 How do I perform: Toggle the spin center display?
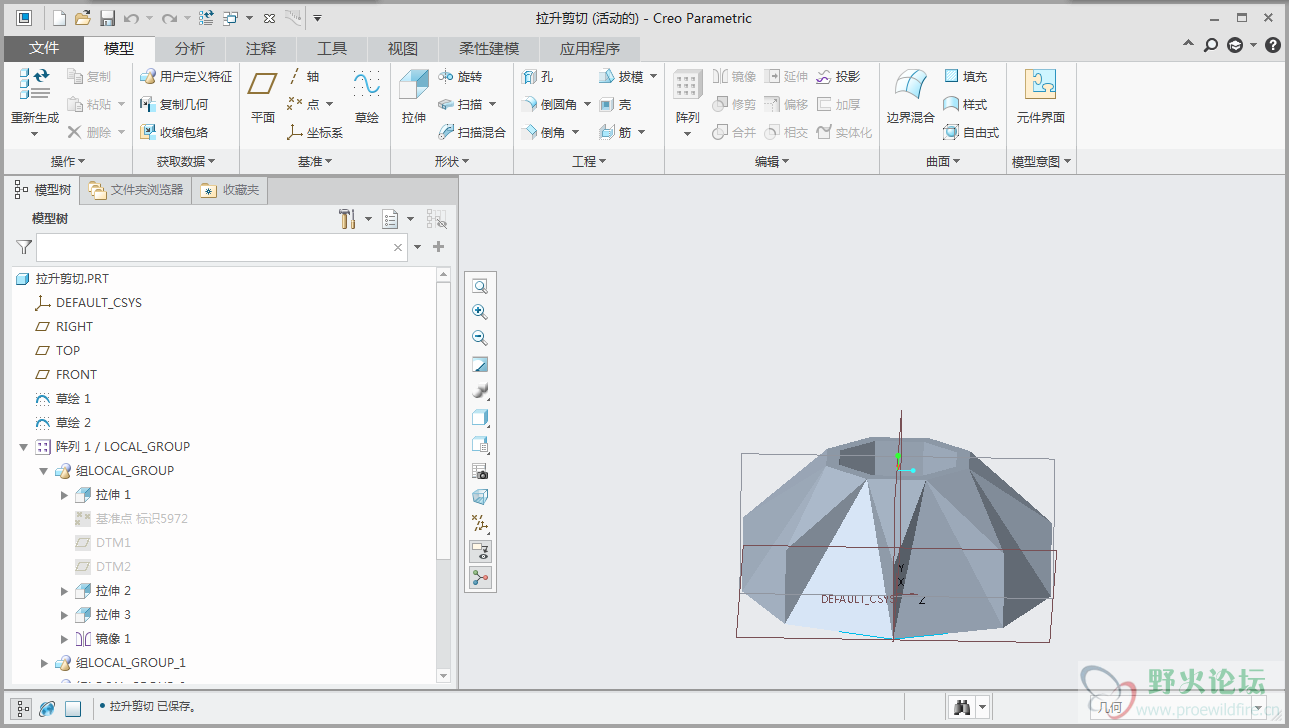click(x=480, y=578)
